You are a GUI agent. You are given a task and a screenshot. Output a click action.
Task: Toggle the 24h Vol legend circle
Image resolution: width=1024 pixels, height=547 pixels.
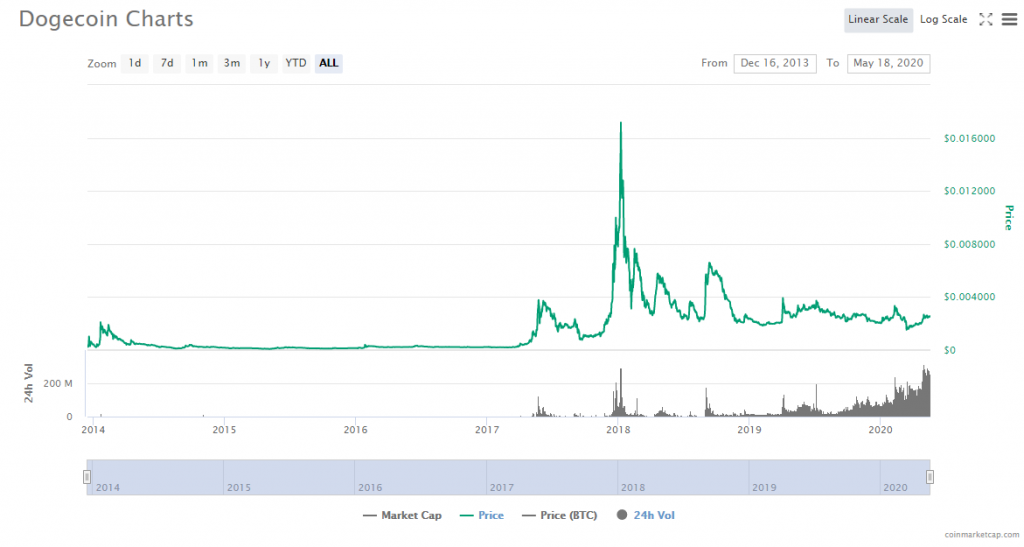click(622, 515)
